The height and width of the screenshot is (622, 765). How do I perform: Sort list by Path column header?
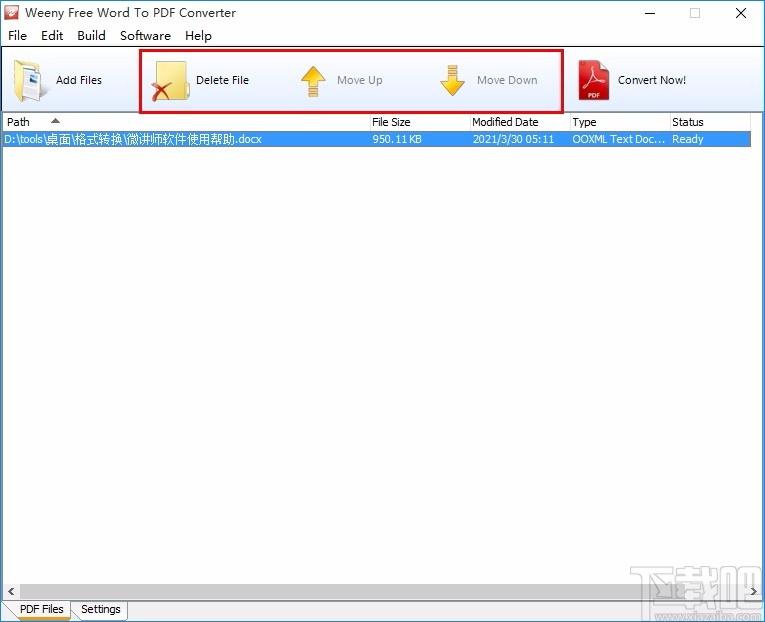(x=186, y=122)
